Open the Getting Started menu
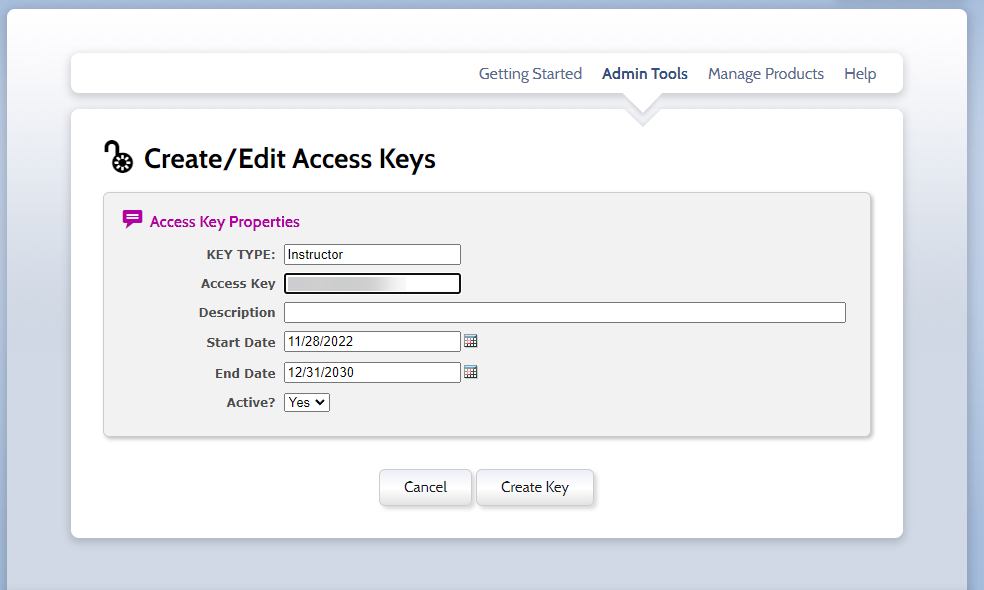The image size is (984, 590). (530, 74)
